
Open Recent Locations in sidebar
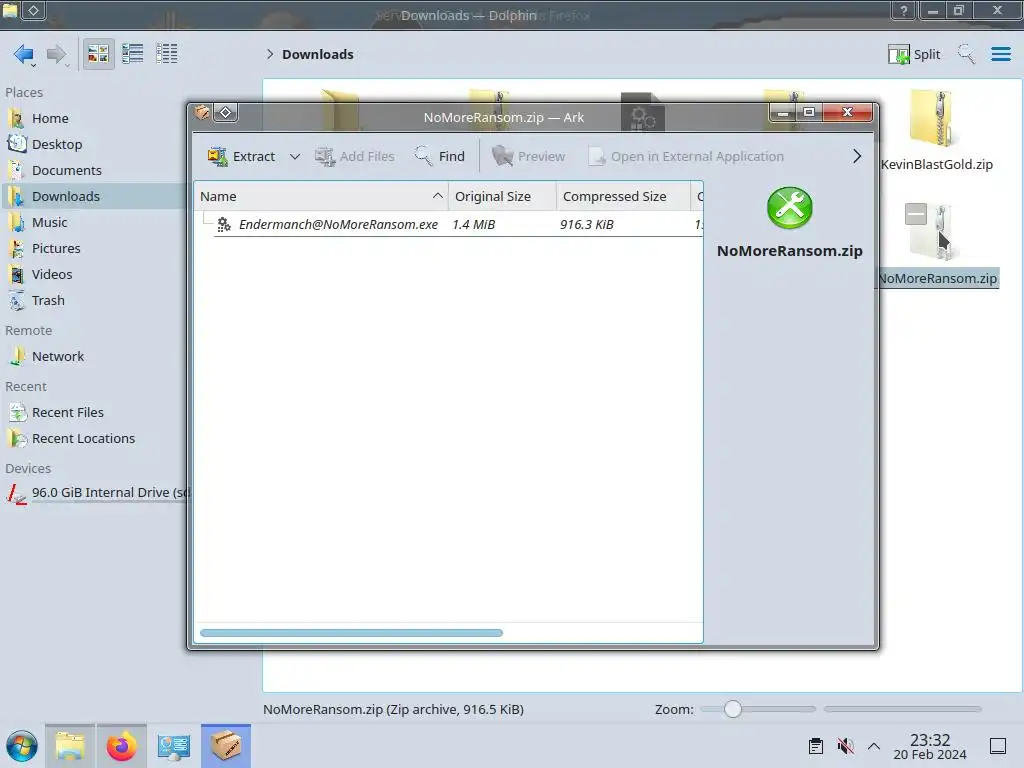83,439
